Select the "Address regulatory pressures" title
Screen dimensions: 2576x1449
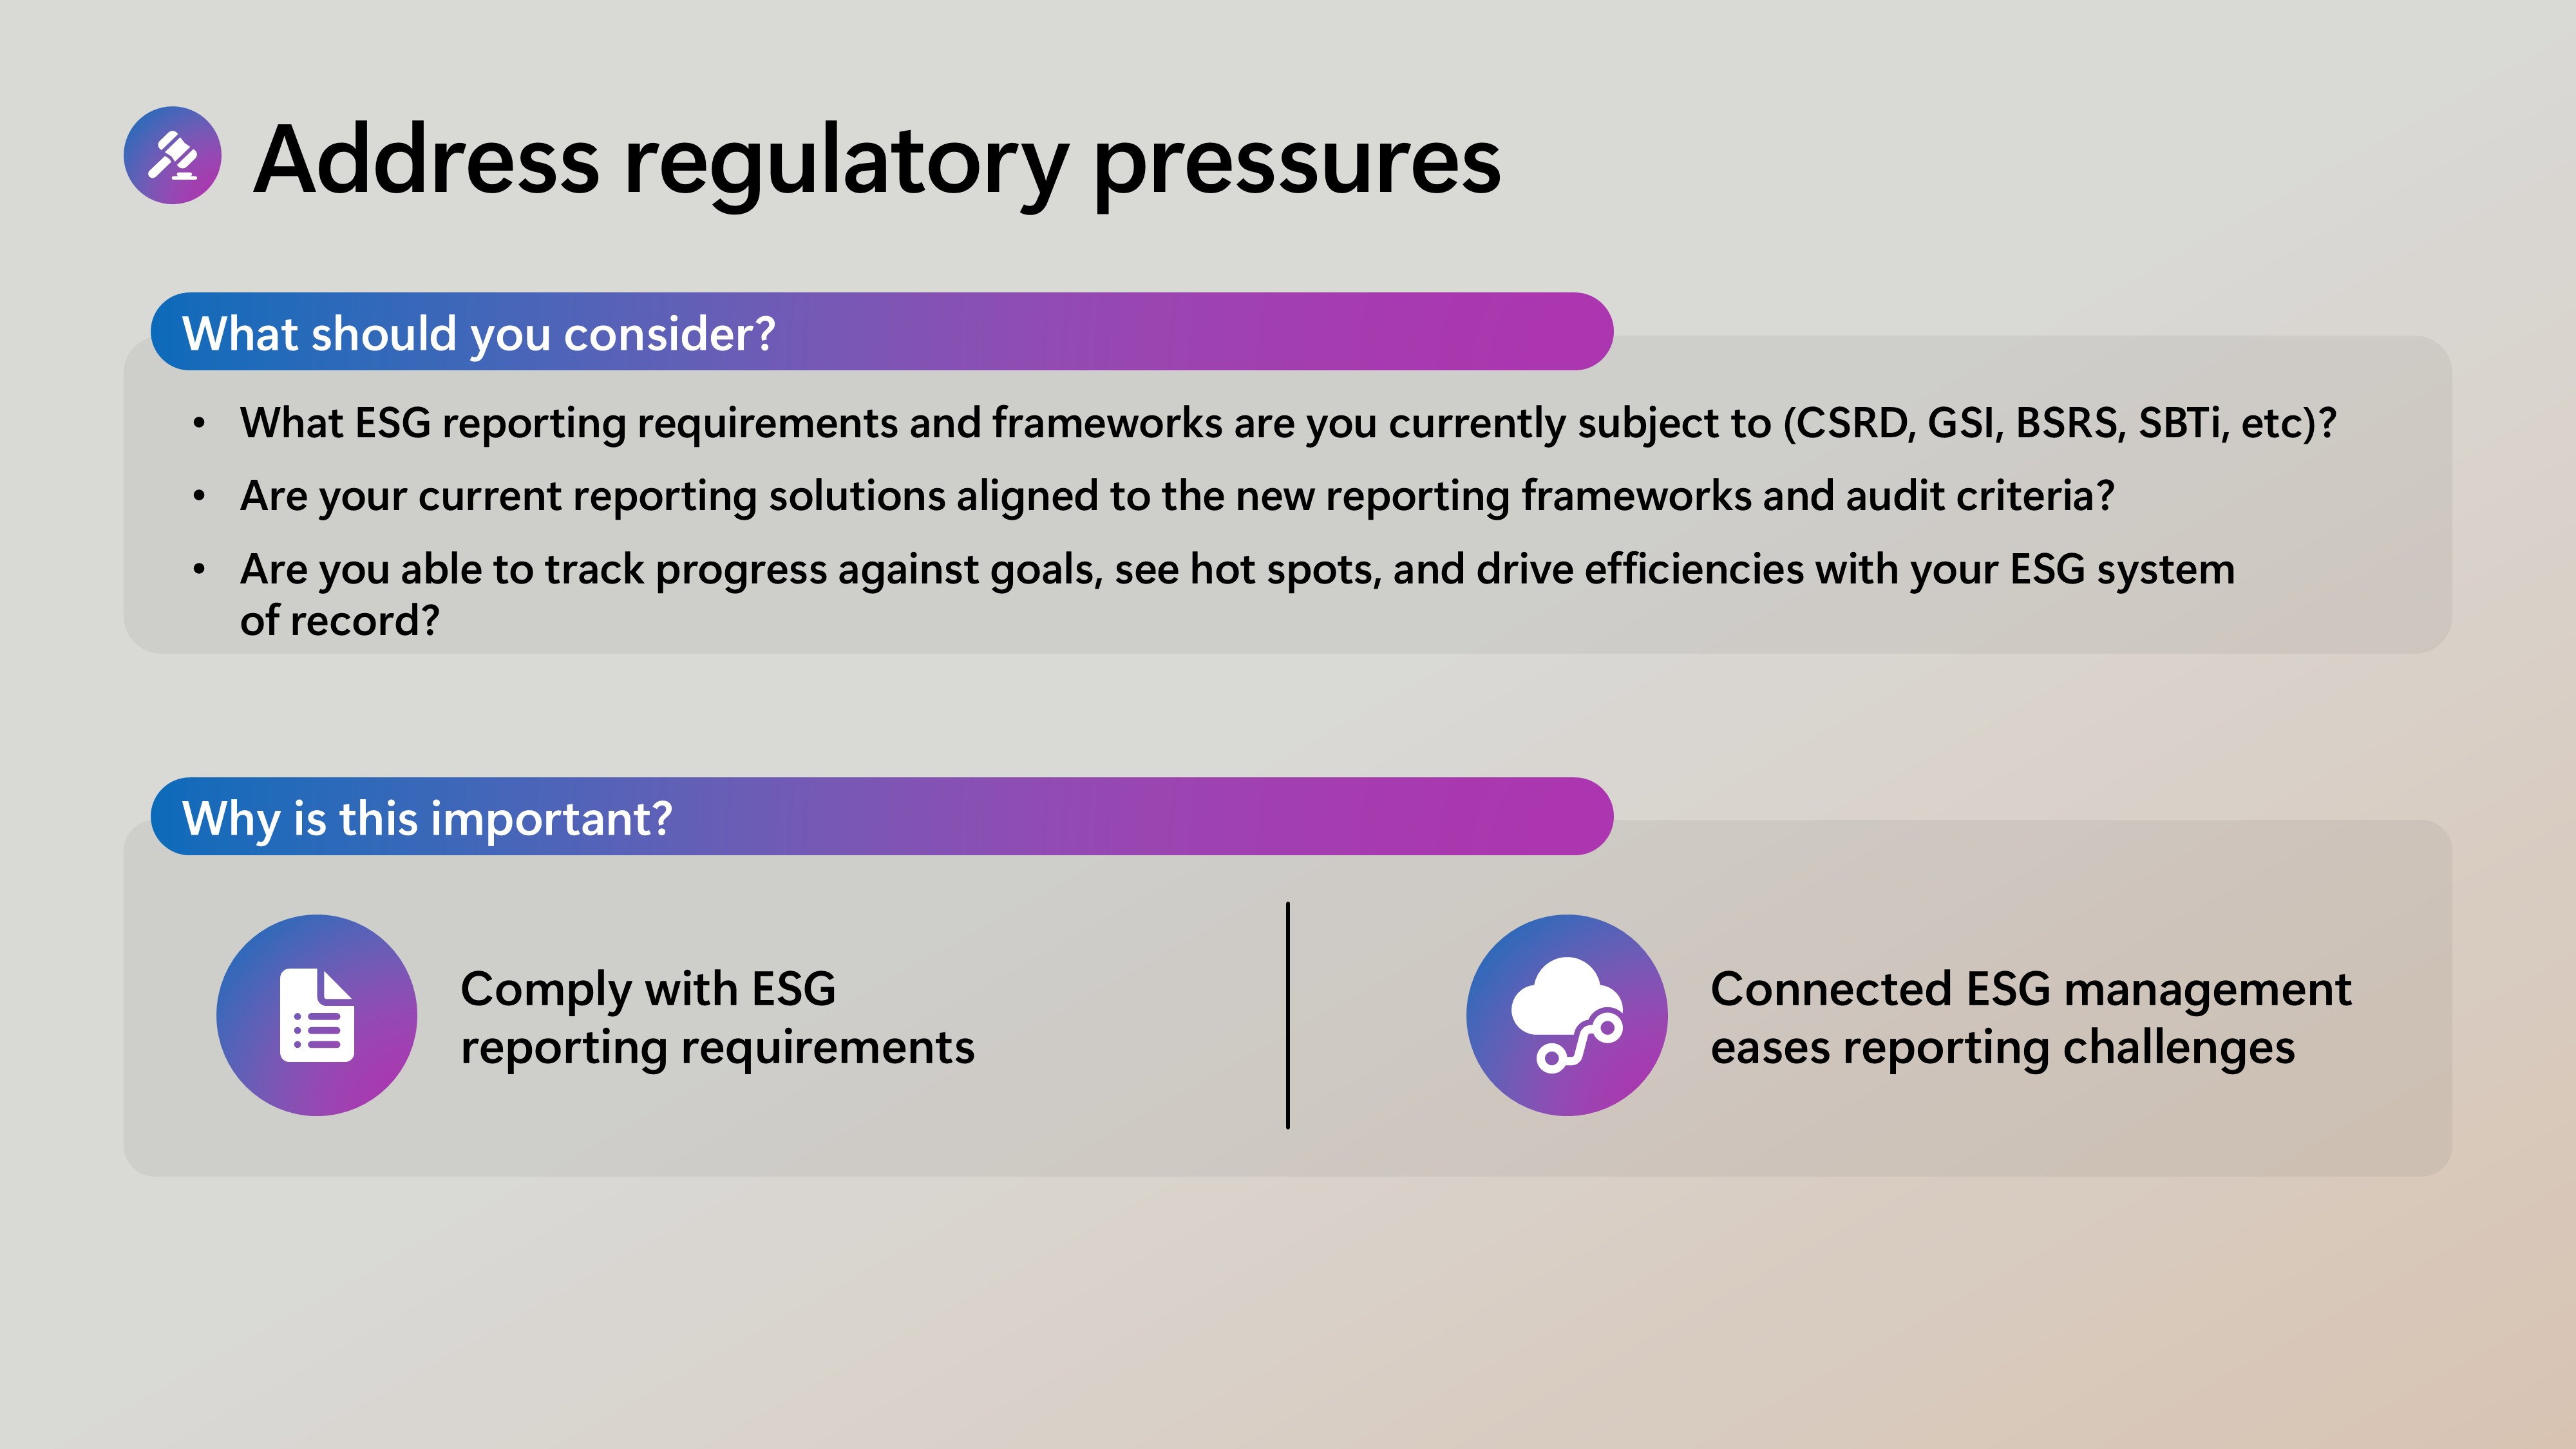pyautogui.click(x=876, y=160)
